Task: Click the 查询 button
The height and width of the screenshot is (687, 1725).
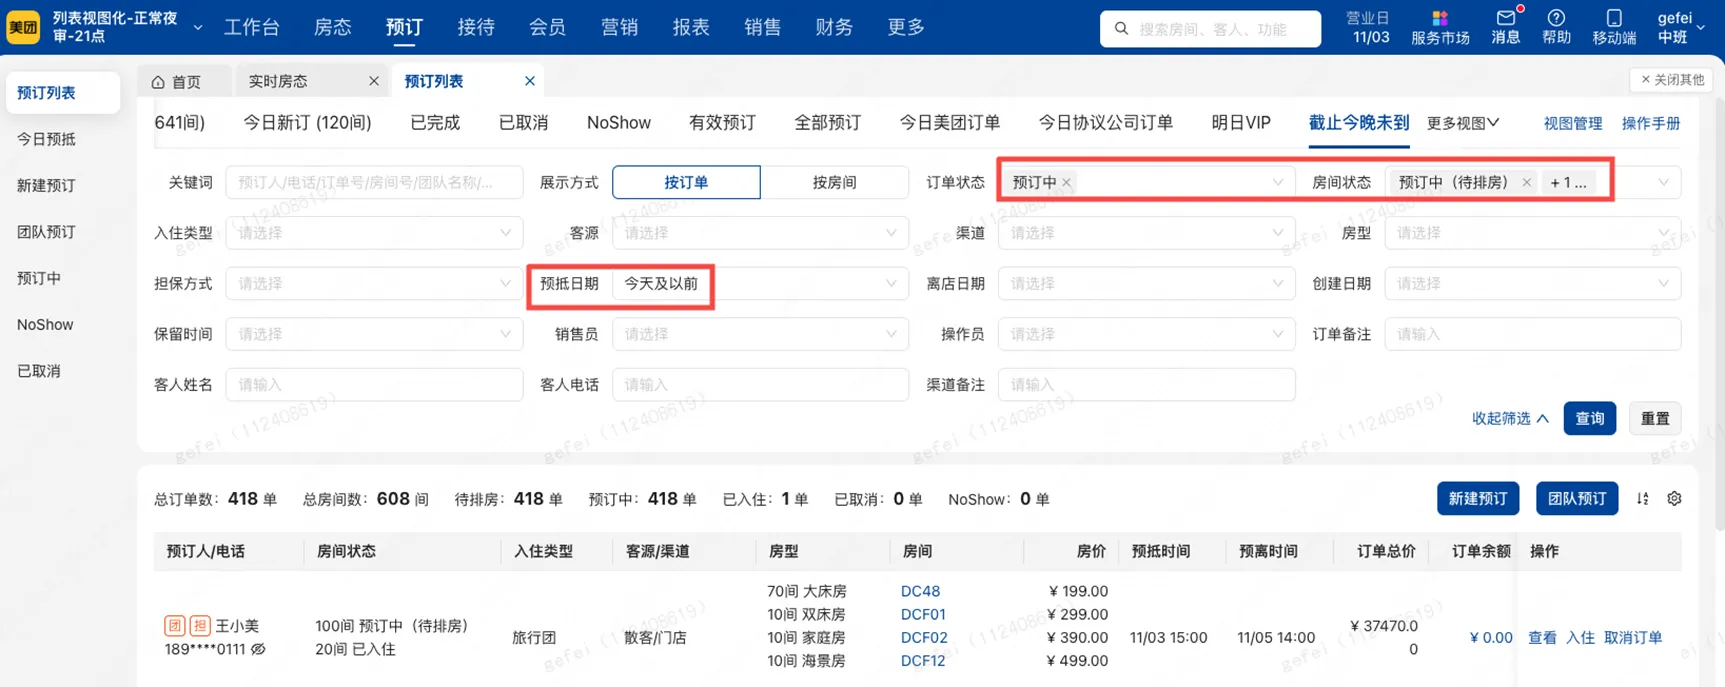Action: tap(1590, 419)
